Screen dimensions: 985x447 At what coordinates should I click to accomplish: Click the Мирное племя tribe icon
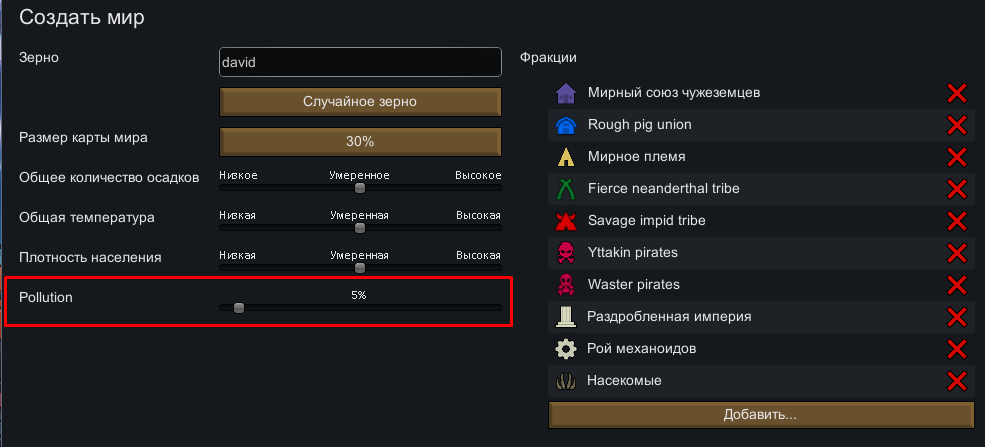point(565,157)
